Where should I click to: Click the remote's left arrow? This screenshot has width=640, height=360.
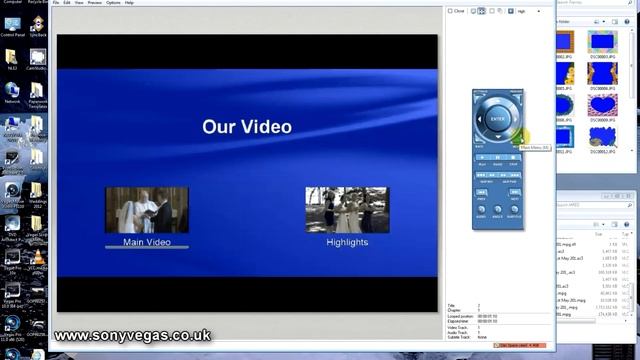click(x=479, y=119)
